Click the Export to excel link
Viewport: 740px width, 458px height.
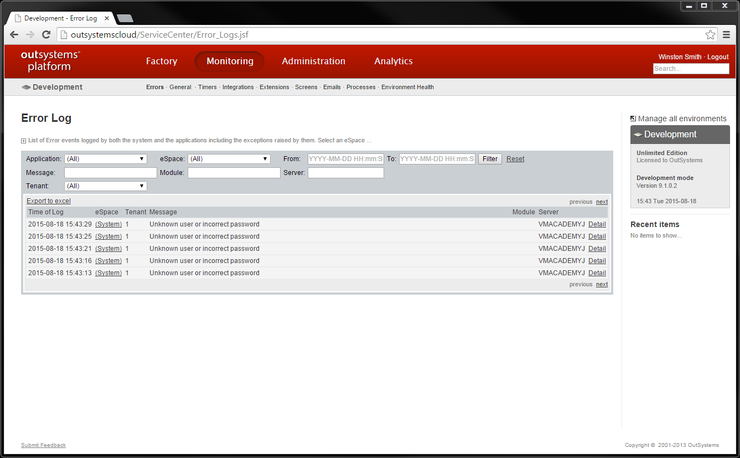(48, 201)
